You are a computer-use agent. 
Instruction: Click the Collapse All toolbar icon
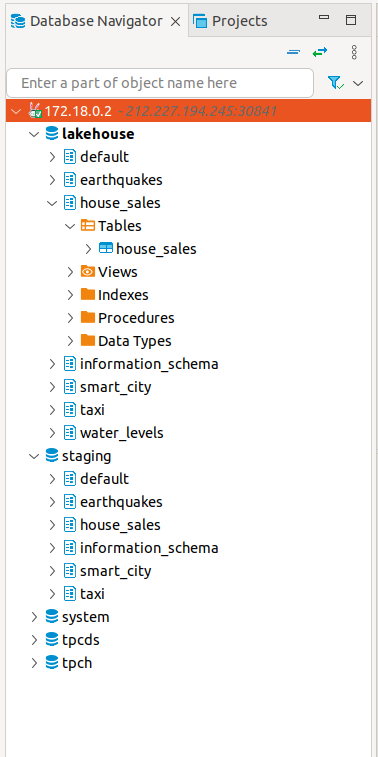pos(294,52)
